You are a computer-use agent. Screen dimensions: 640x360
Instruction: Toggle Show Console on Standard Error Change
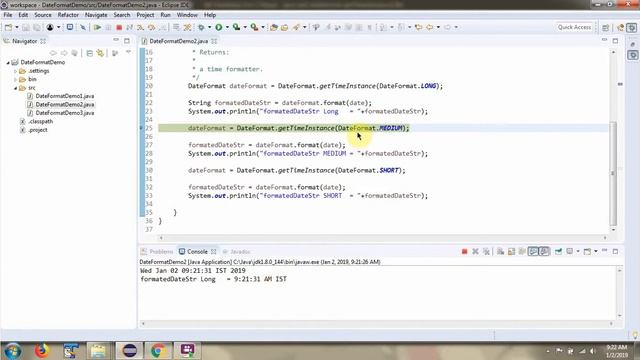[x=544, y=251]
